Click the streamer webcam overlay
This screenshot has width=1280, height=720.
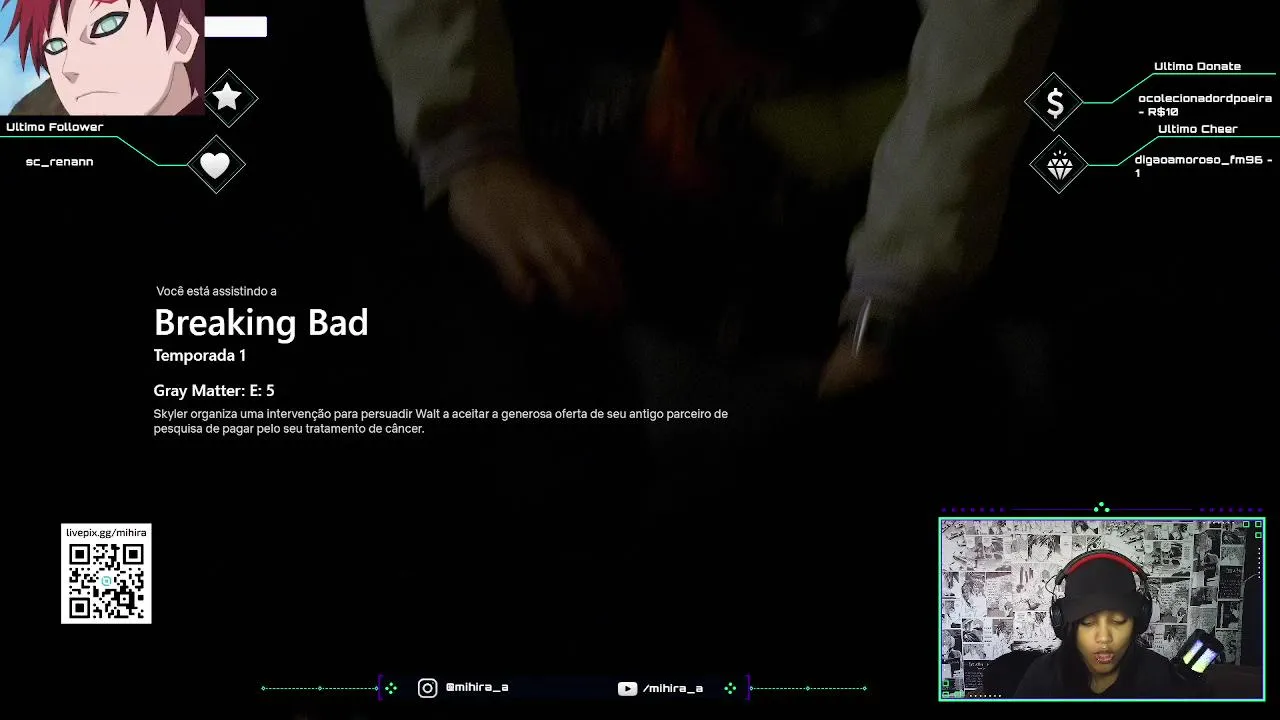coord(1102,608)
